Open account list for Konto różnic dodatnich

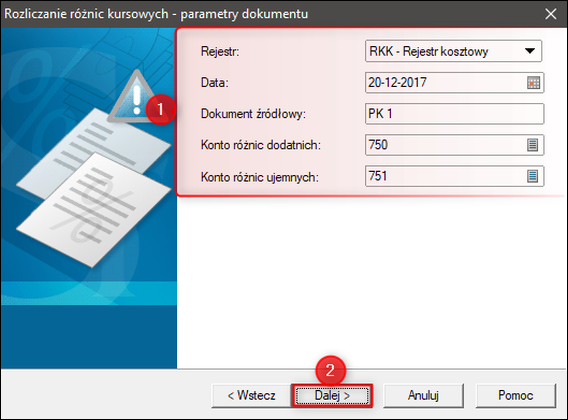pos(532,145)
